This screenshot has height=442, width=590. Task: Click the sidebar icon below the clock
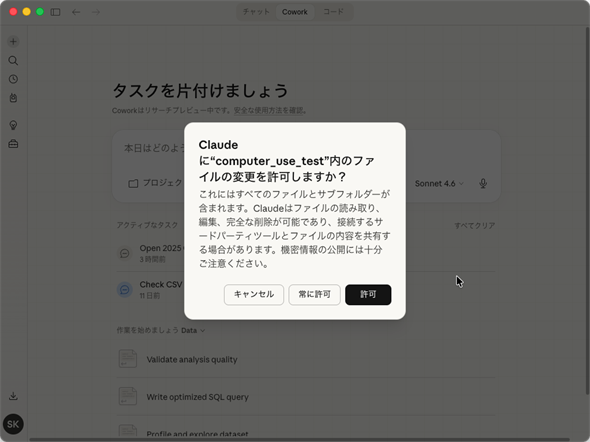pyautogui.click(x=13, y=98)
